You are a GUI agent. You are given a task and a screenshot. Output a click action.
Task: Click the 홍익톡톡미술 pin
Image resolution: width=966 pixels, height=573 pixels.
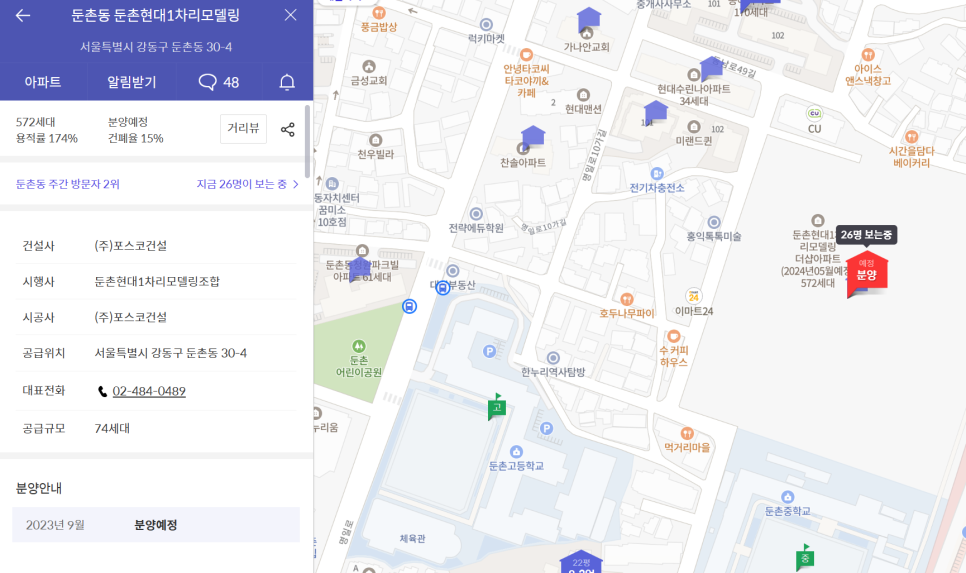(x=713, y=222)
